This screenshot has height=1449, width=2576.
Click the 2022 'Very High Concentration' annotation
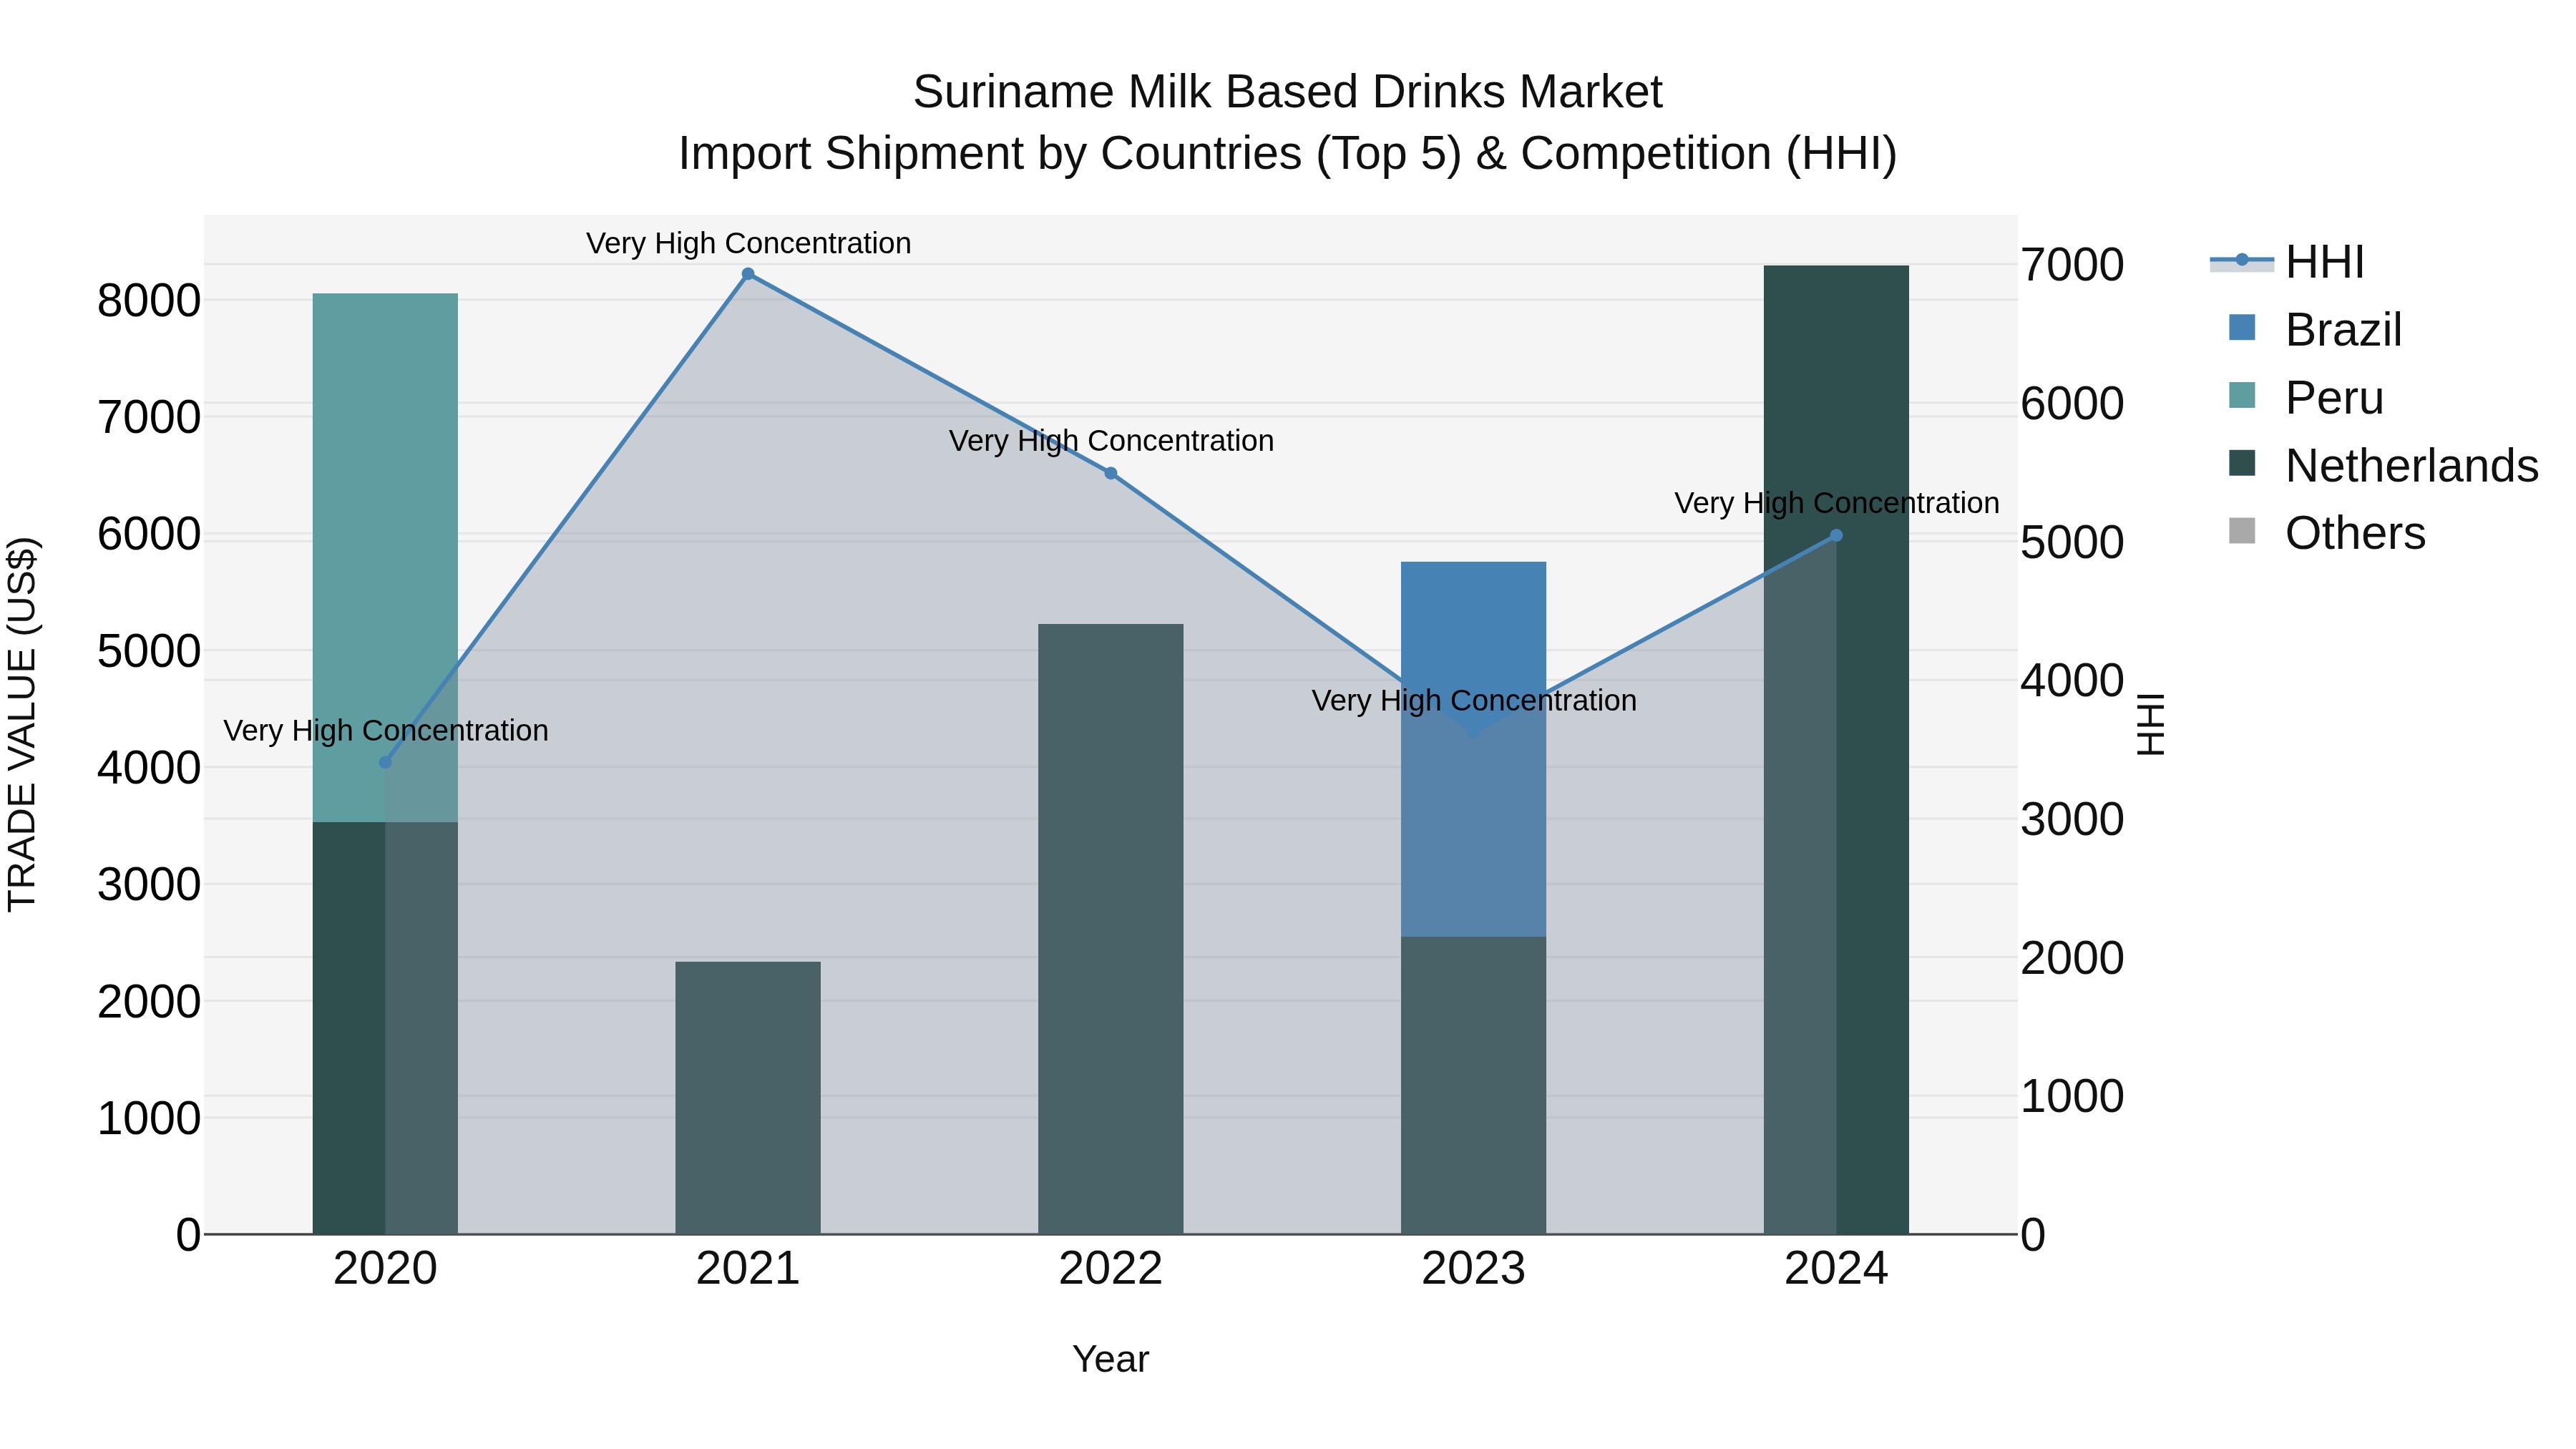[x=1111, y=441]
